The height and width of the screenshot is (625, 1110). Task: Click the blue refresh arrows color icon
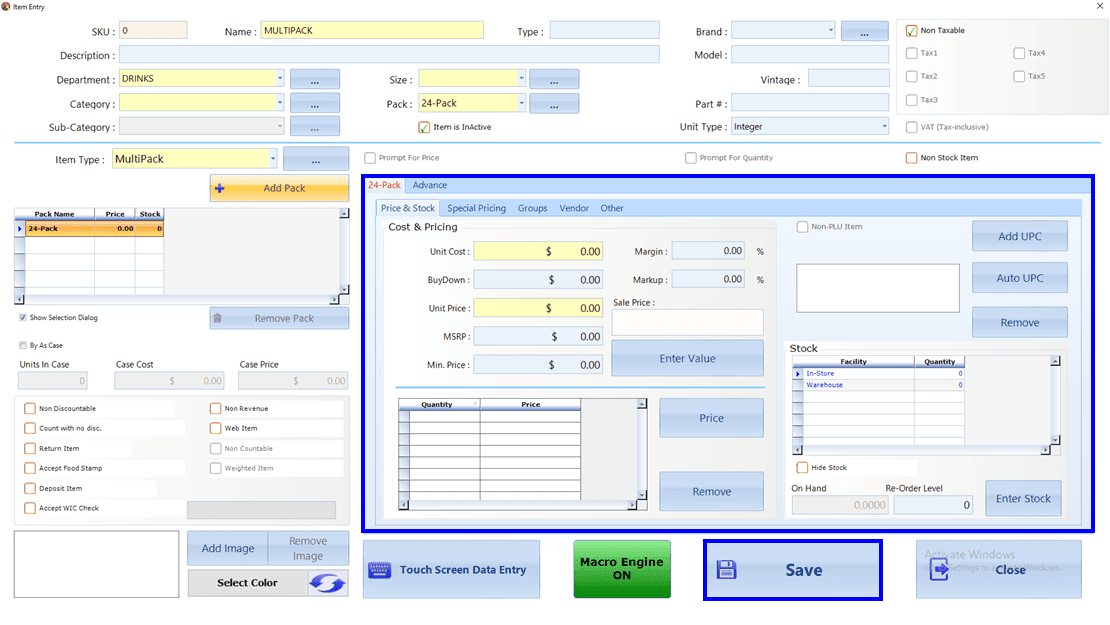[327, 583]
